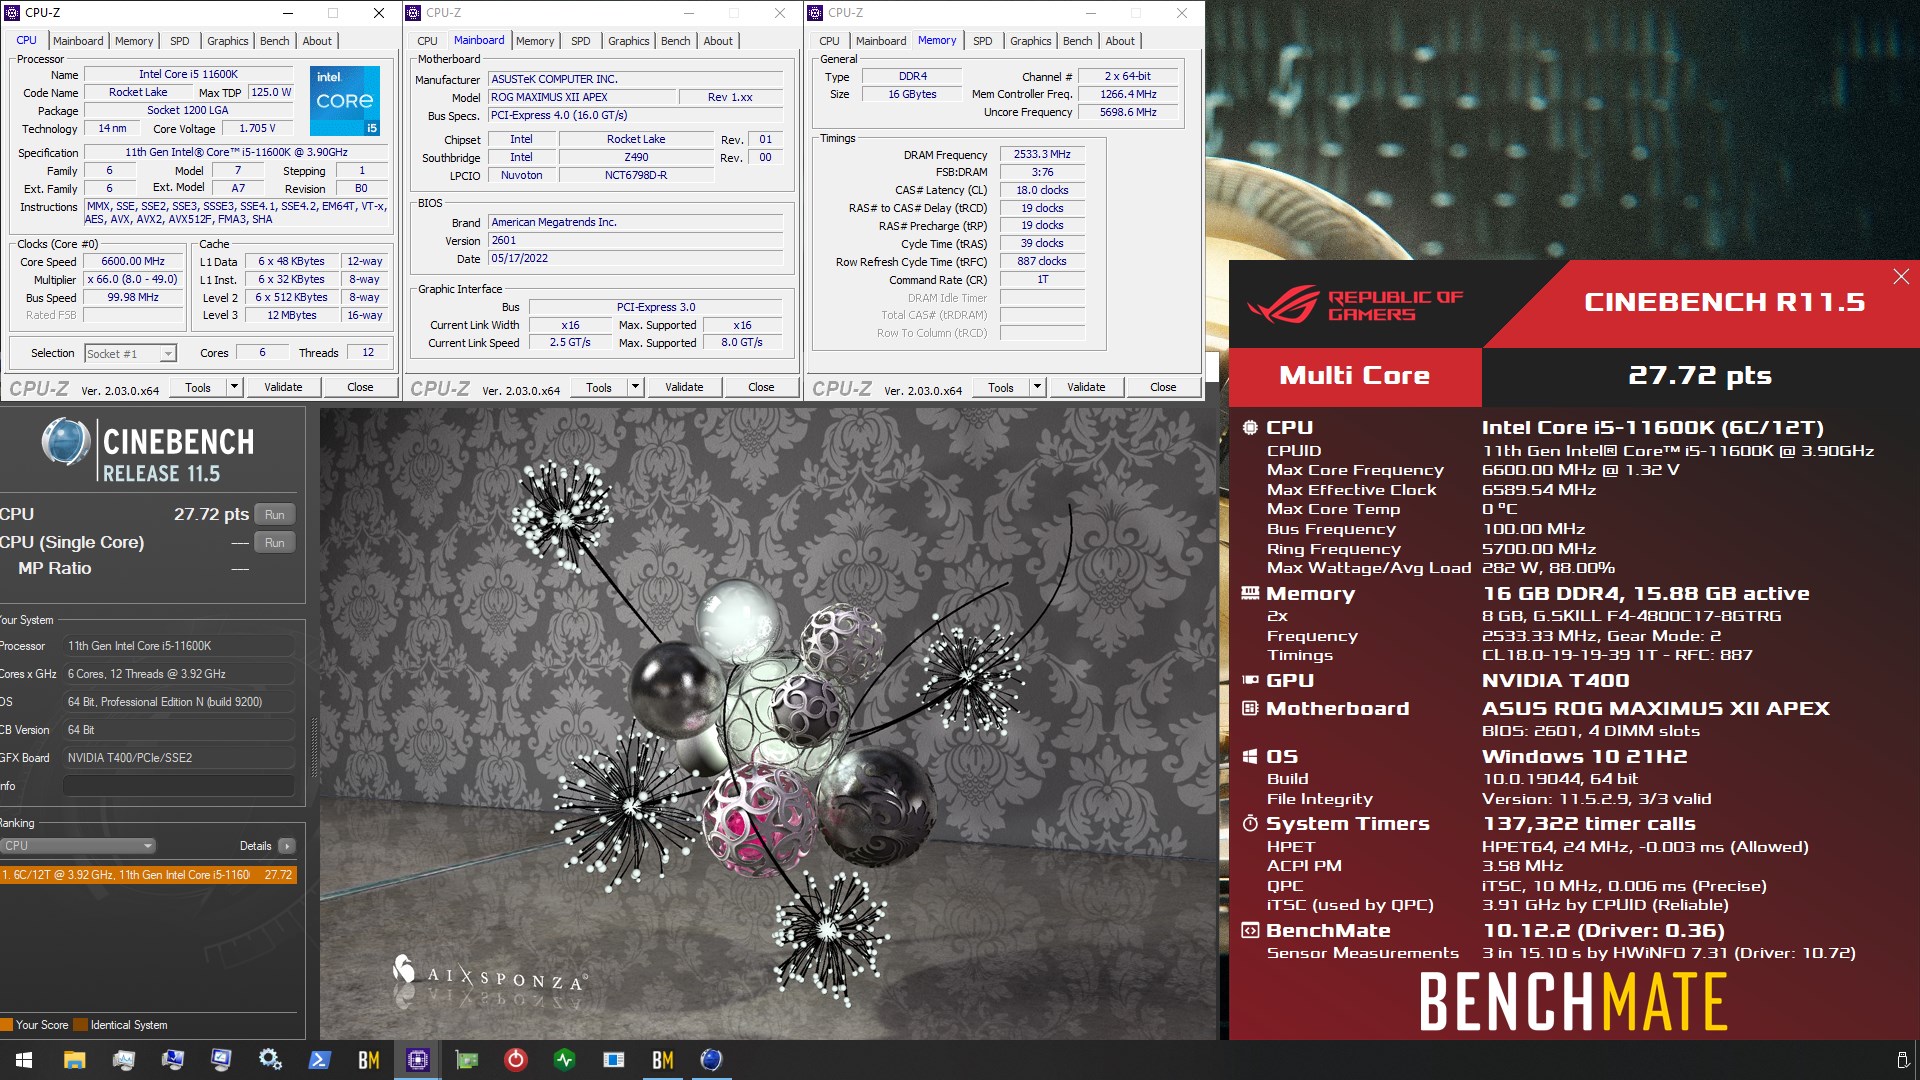Click the DRAM Frequency 2533.3 MHz value
Screen dimensions: 1920x1080
point(1042,155)
